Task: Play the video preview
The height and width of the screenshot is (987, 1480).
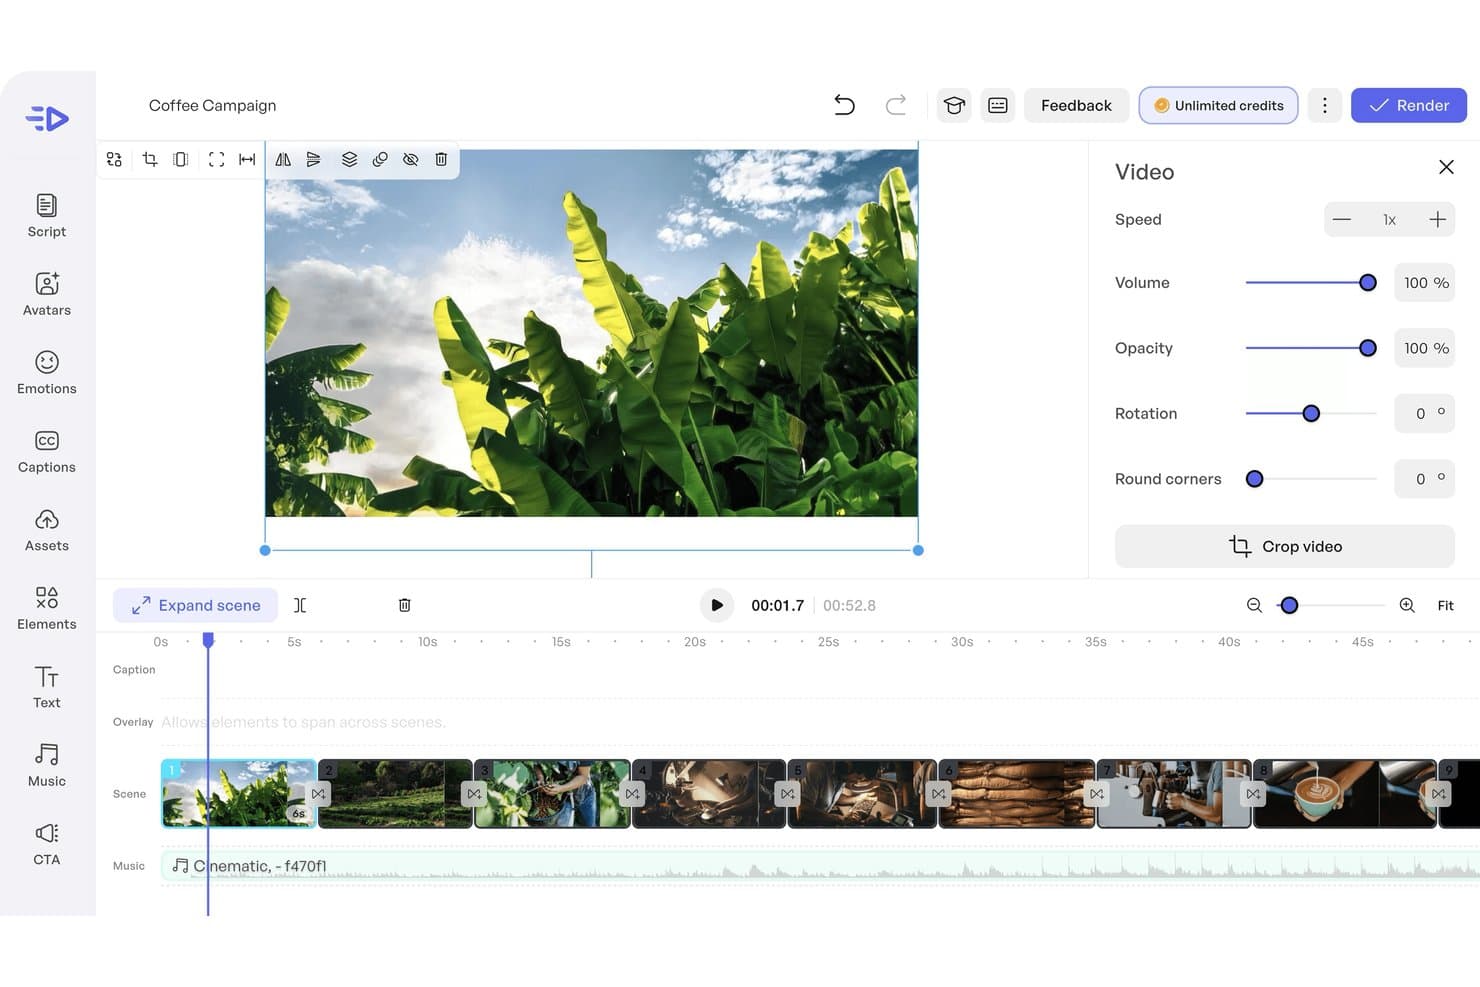Action: (x=716, y=605)
